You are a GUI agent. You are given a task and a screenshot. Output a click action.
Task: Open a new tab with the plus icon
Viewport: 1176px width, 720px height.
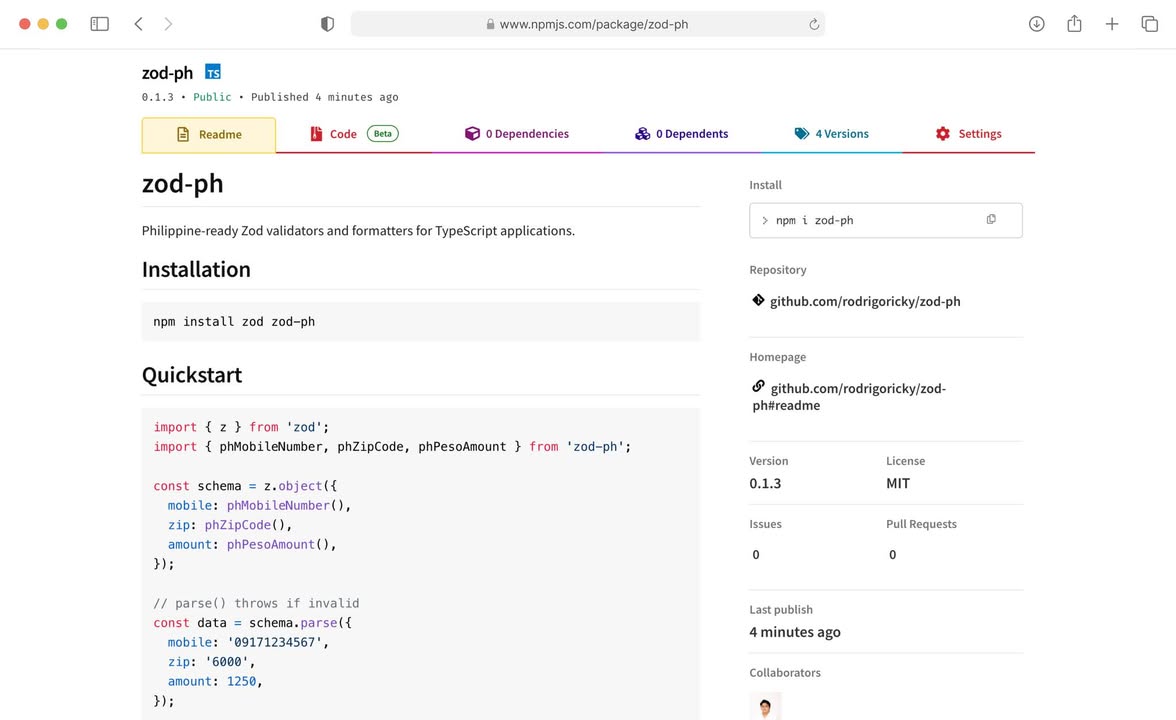click(1112, 24)
